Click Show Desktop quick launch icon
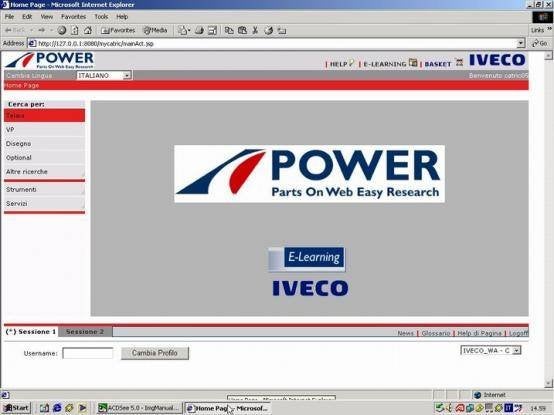This screenshot has height=415, width=554. 44,408
